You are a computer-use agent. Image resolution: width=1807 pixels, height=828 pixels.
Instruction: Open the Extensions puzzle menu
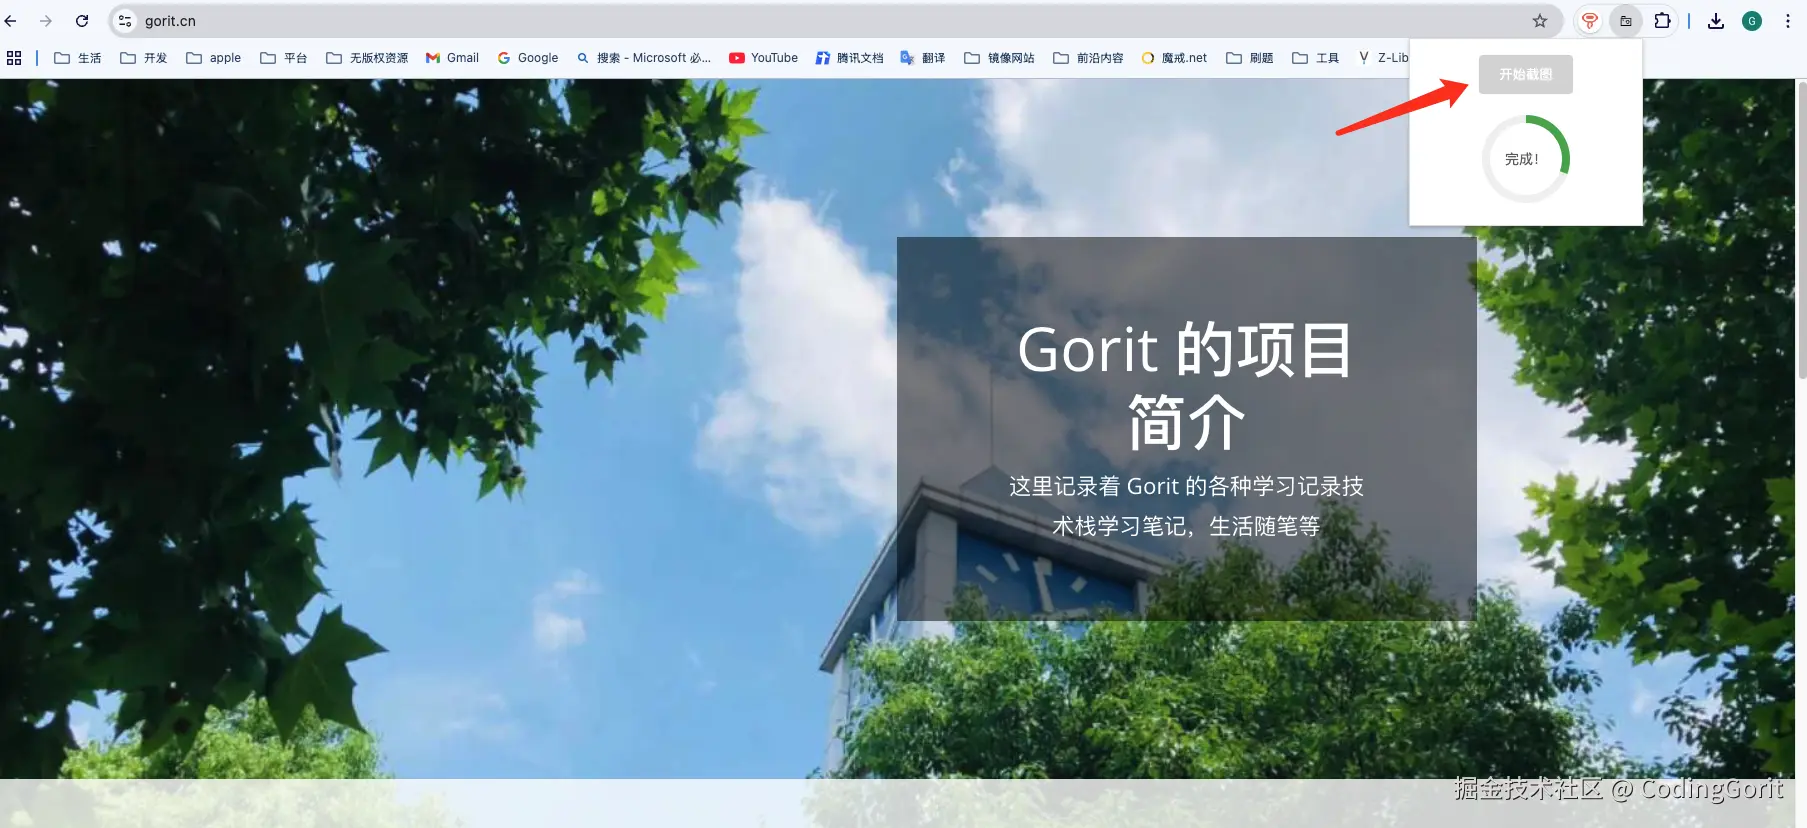pyautogui.click(x=1662, y=21)
